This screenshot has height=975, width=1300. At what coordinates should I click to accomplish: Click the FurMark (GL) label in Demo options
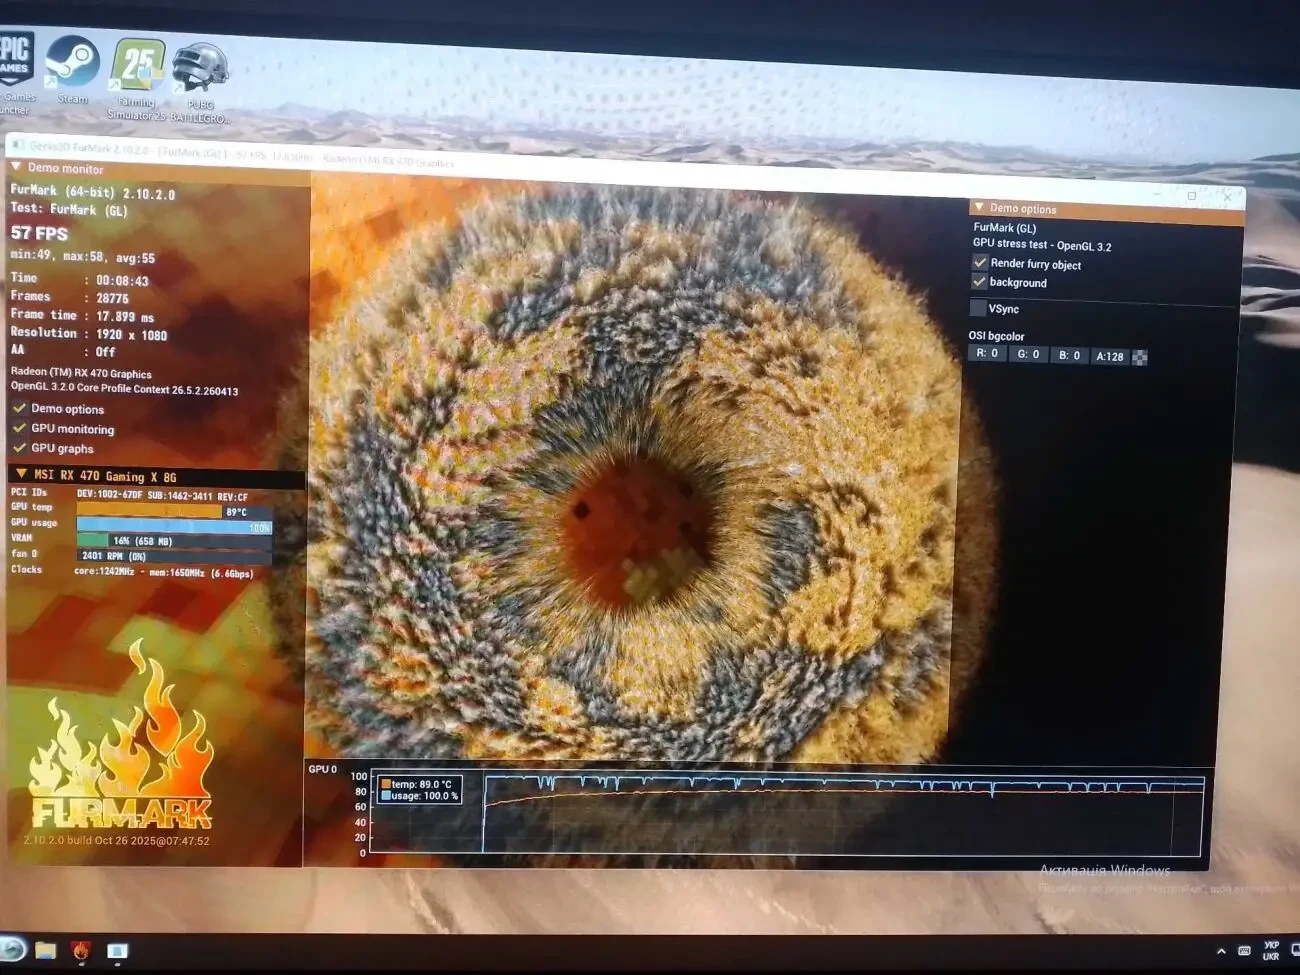coord(1005,227)
